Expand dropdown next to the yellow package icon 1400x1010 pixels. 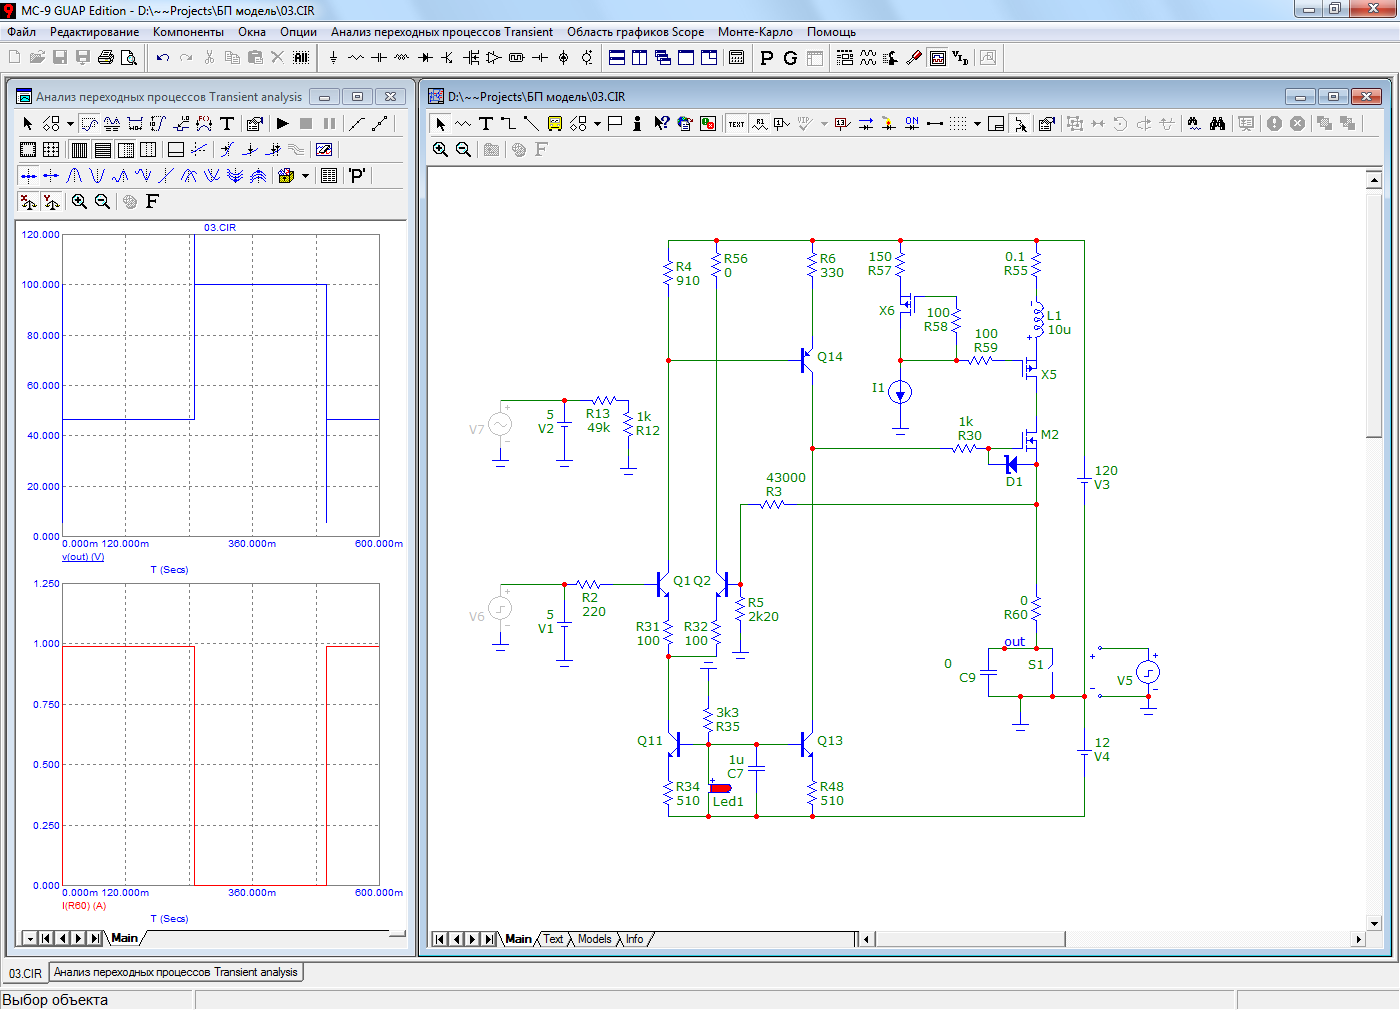305,176
